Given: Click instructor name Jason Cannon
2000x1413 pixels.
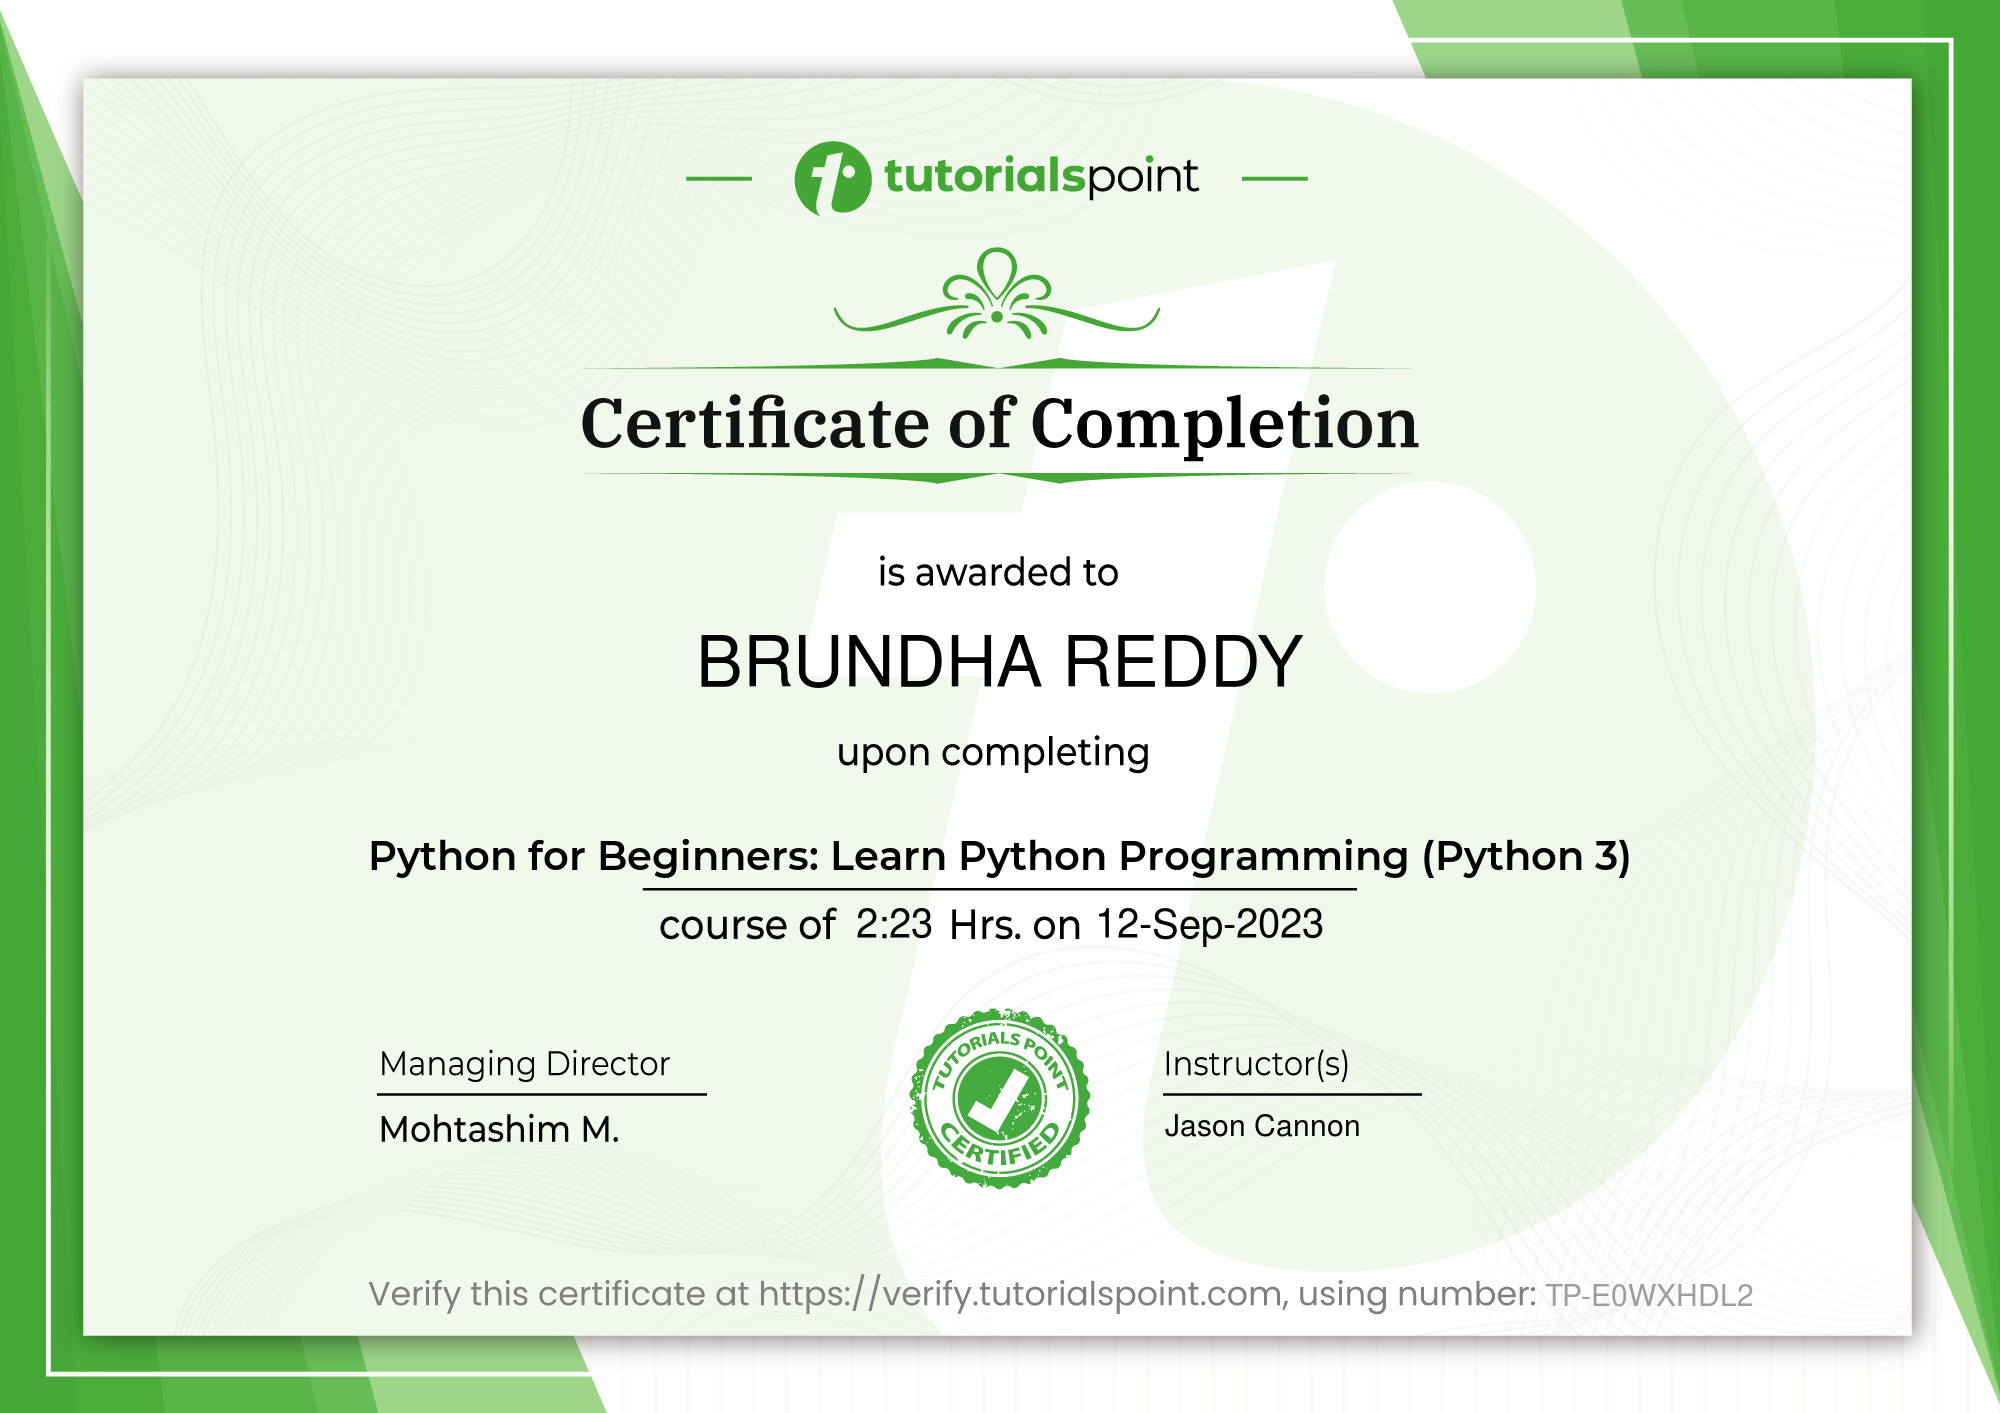Looking at the screenshot, I should coord(1262,1126).
